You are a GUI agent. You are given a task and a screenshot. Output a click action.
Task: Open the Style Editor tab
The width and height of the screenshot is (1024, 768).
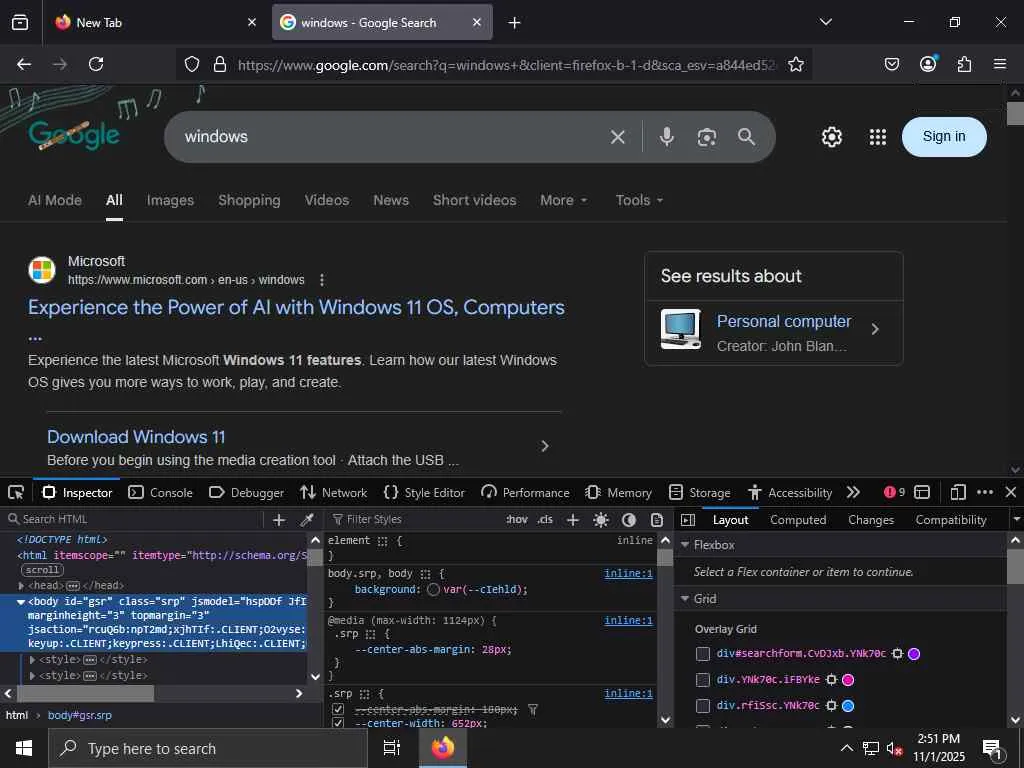point(424,492)
